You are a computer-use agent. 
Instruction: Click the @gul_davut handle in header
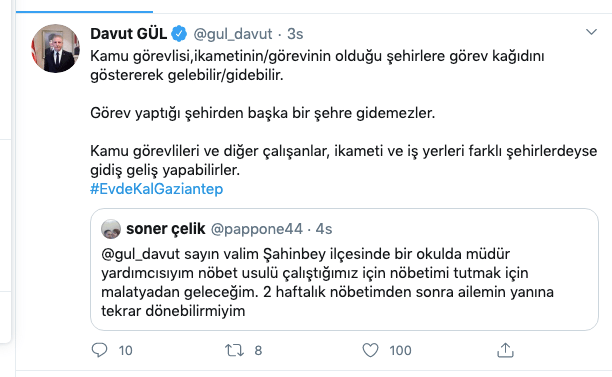point(233,34)
